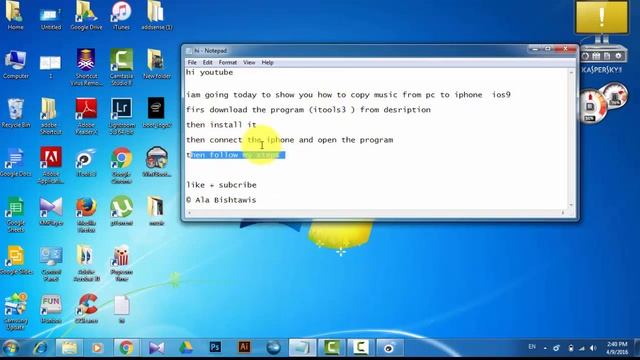This screenshot has width=640, height=360.
Task: Select the Lightroom desktop icon
Action: pyautogui.click(x=121, y=116)
